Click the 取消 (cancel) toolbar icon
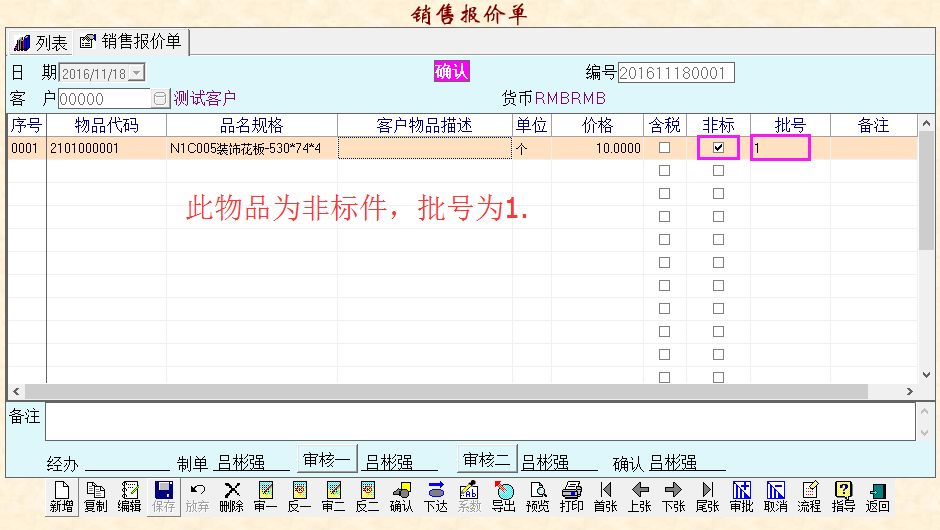 click(775, 496)
